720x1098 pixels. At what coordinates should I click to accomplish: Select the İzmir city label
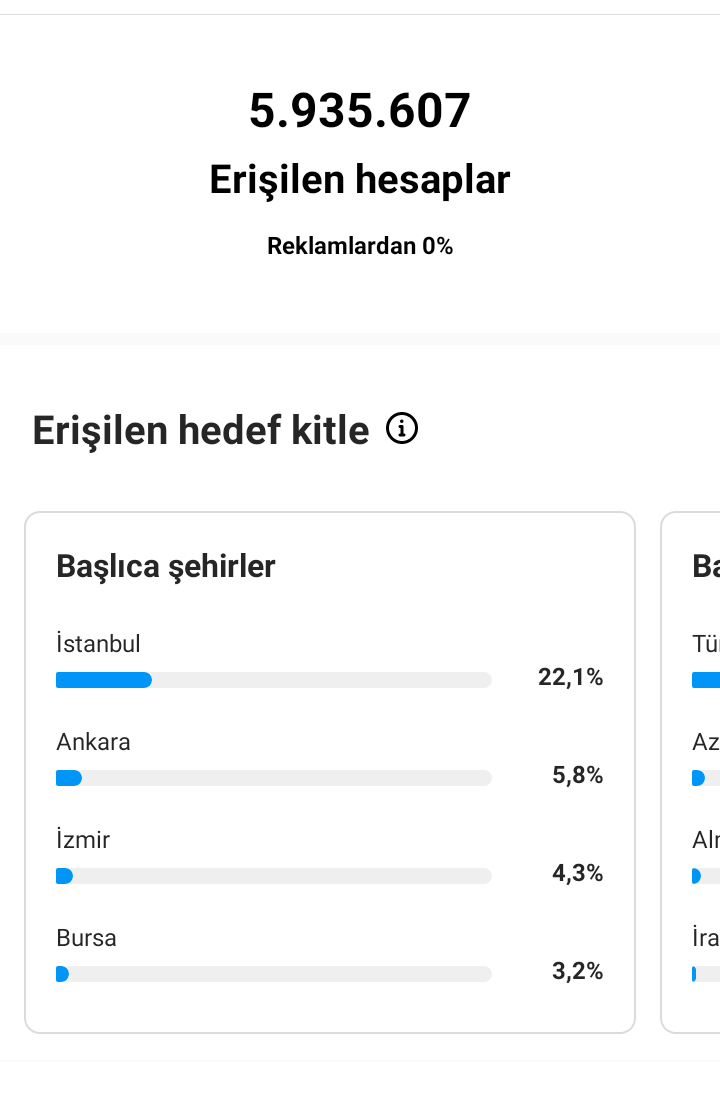(x=83, y=840)
